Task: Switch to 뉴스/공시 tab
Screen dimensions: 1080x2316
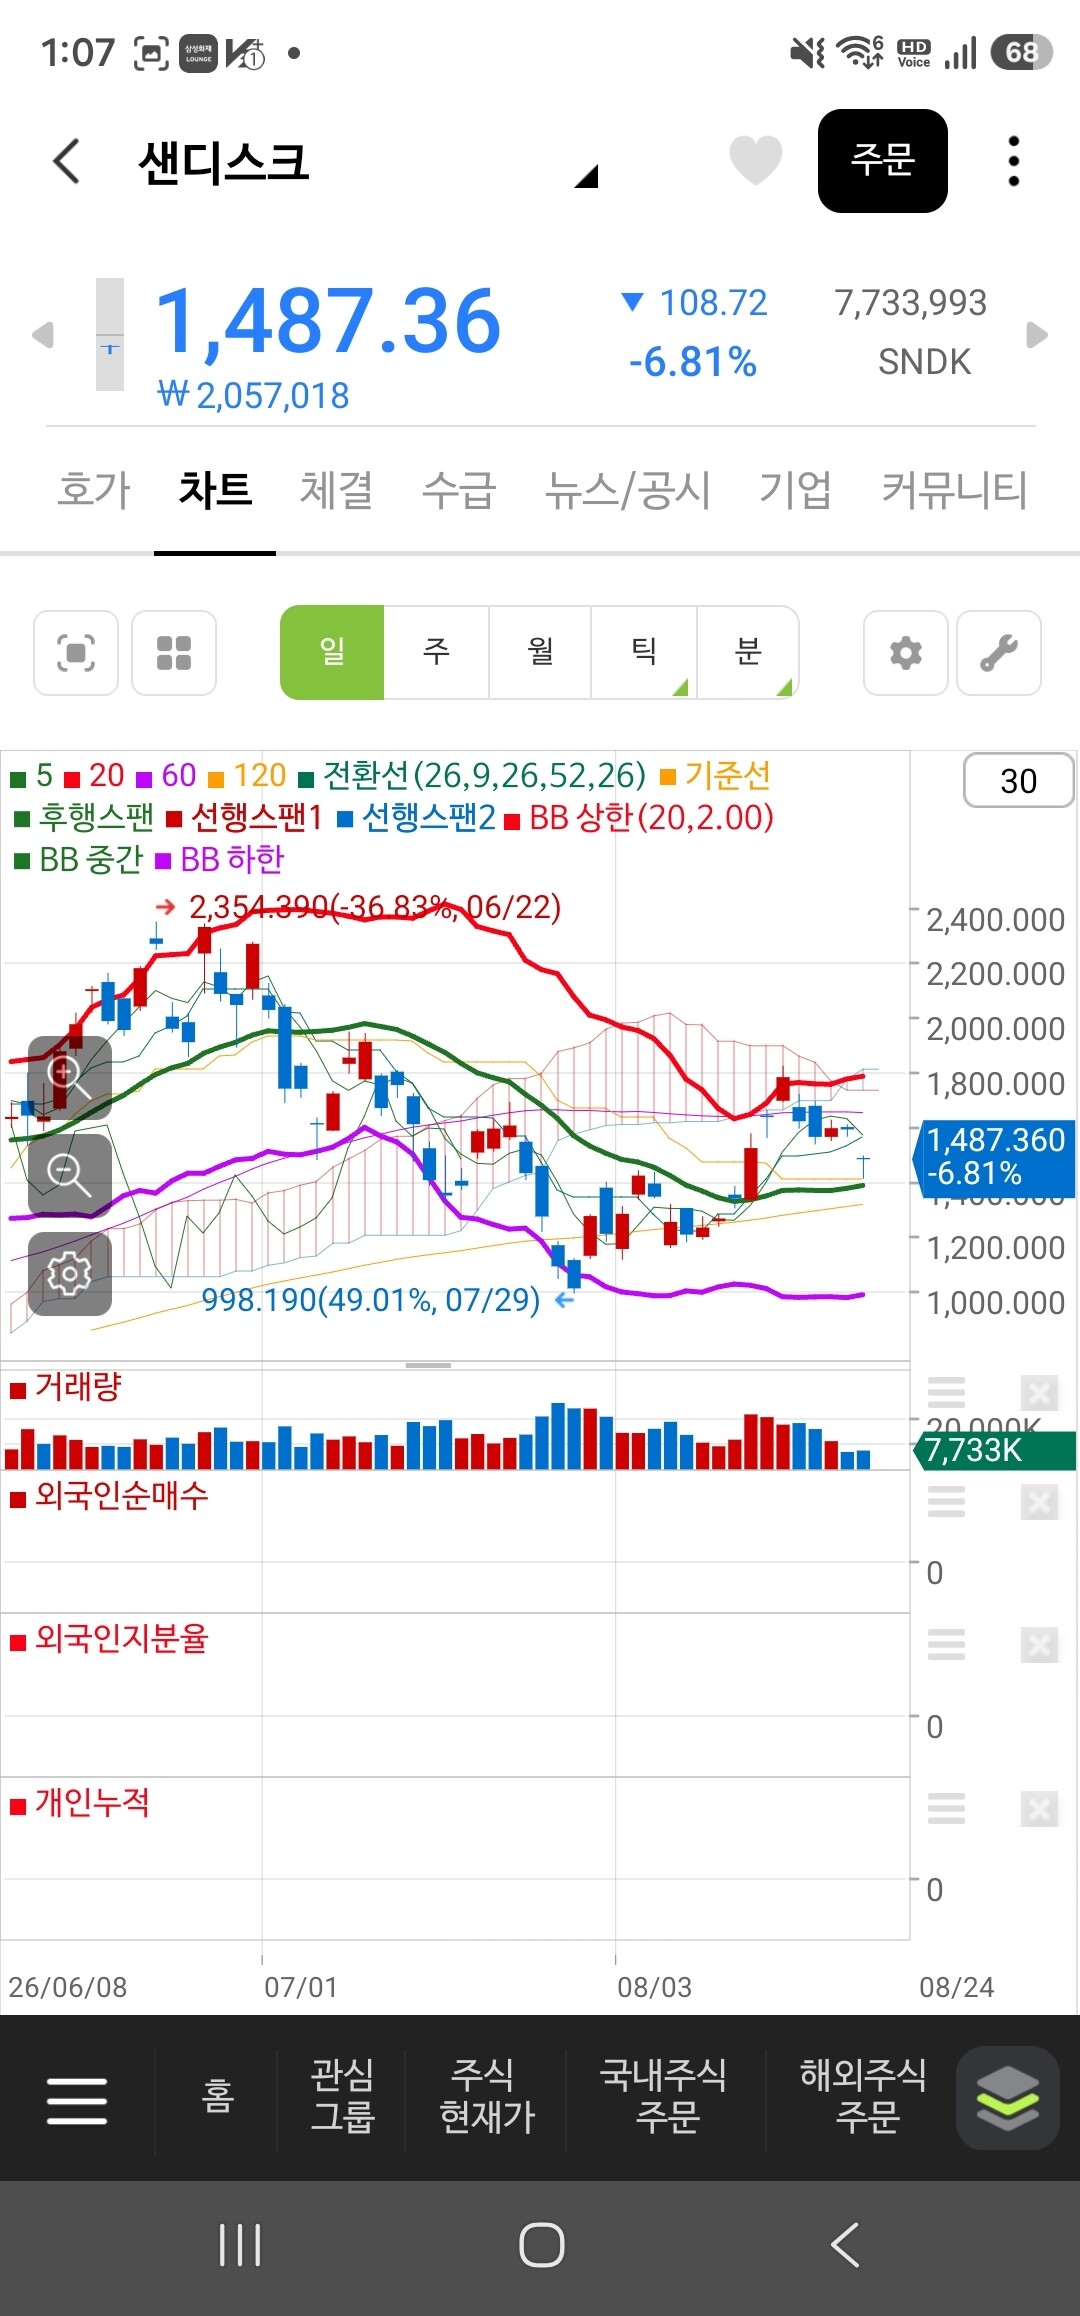Action: pyautogui.click(x=627, y=490)
